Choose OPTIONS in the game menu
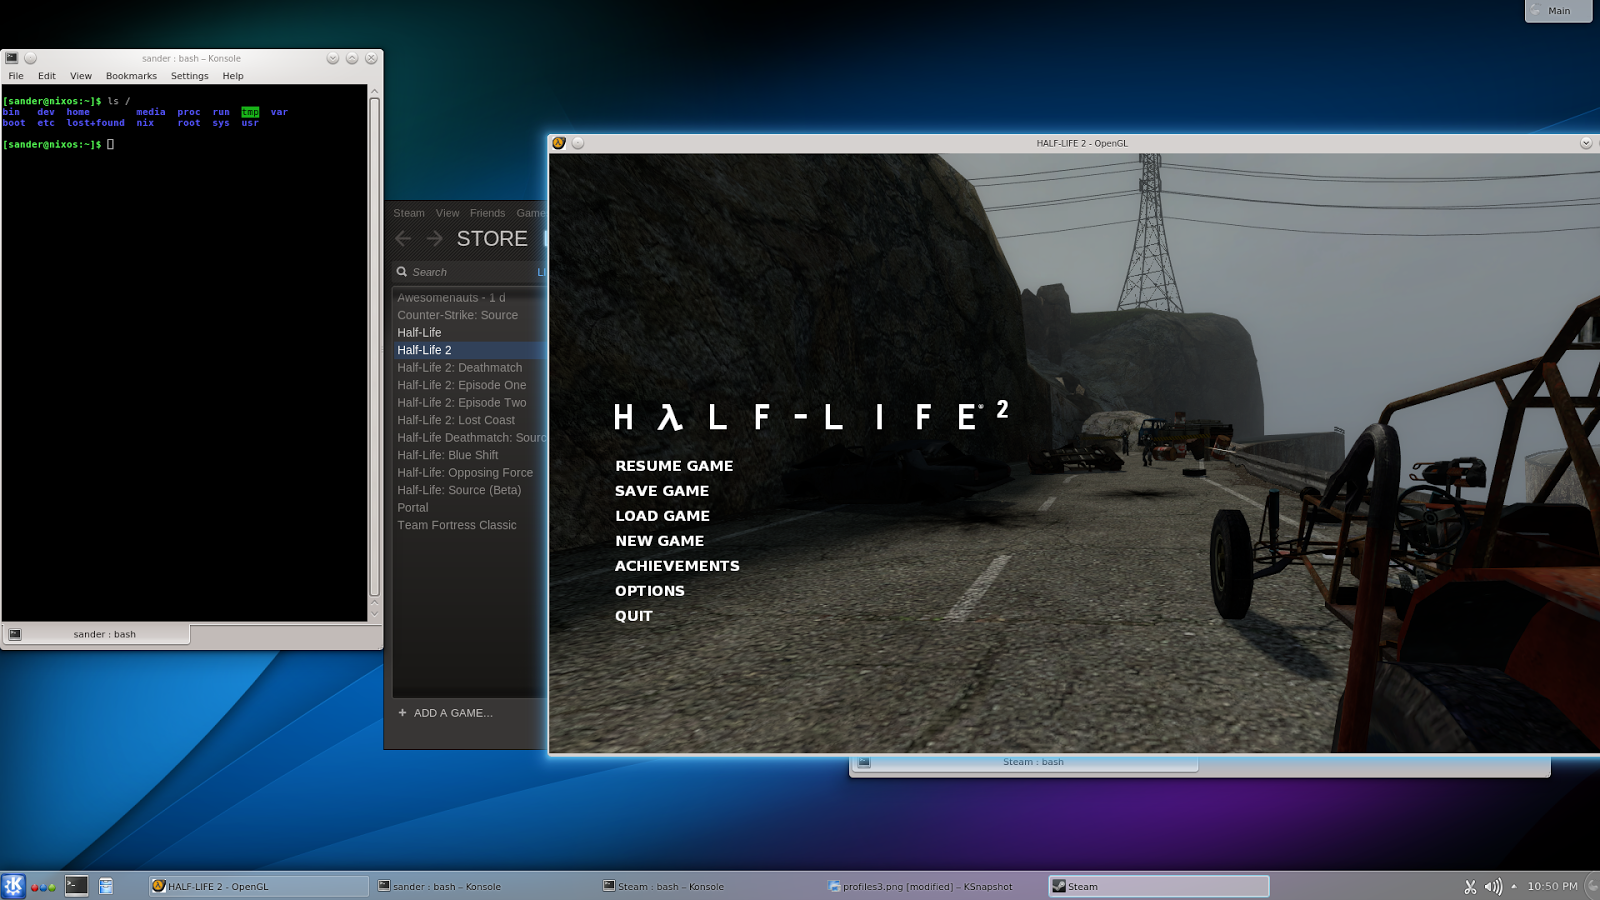 pyautogui.click(x=650, y=591)
